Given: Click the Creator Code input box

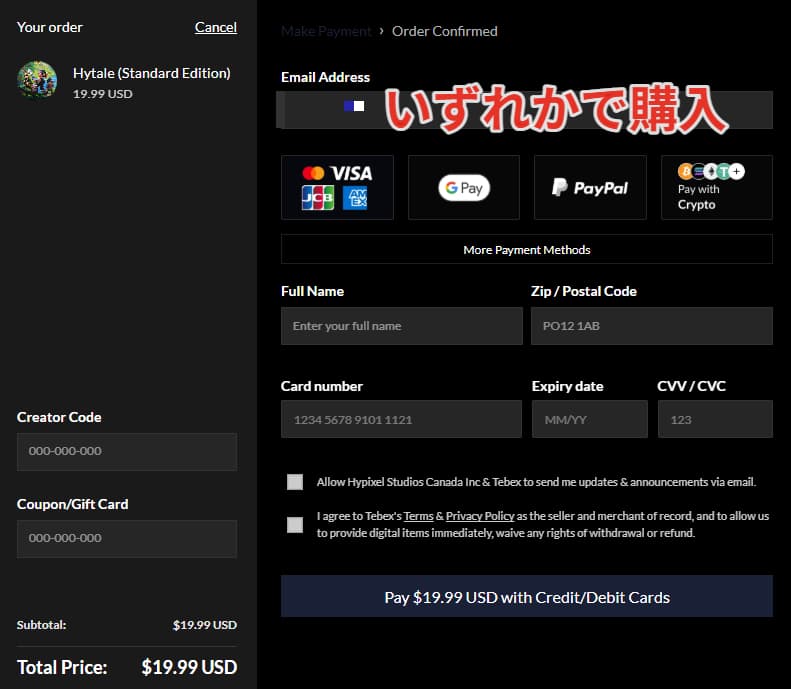Looking at the screenshot, I should (x=127, y=451).
